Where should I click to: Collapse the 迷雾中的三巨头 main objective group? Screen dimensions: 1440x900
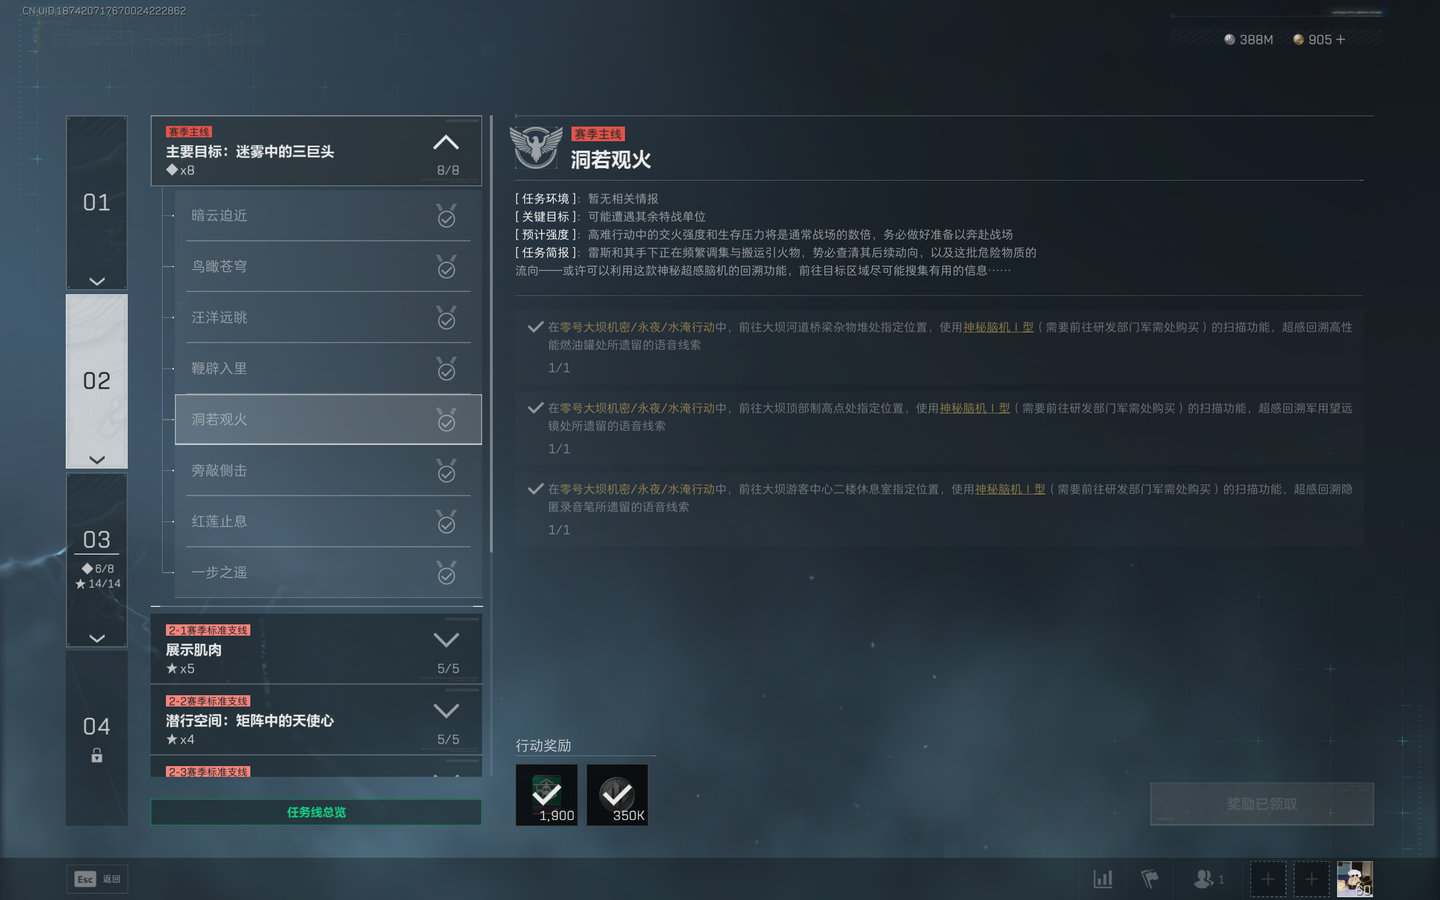point(446,143)
